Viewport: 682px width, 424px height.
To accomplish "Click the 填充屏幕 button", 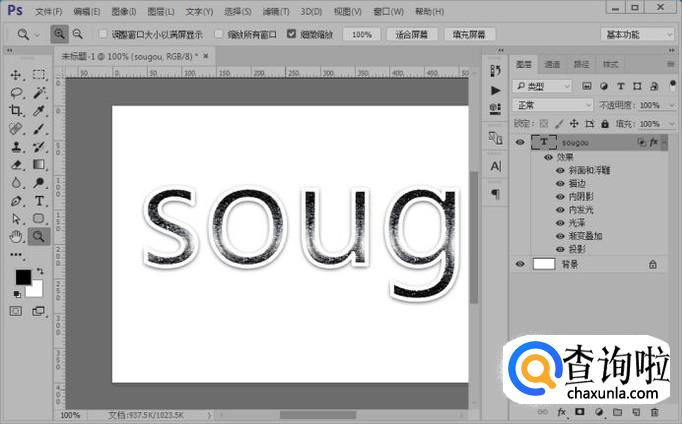I will click(469, 34).
